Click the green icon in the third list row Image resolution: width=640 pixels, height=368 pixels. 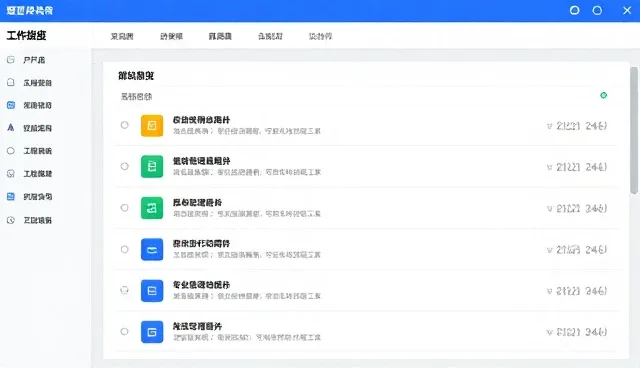click(x=152, y=208)
